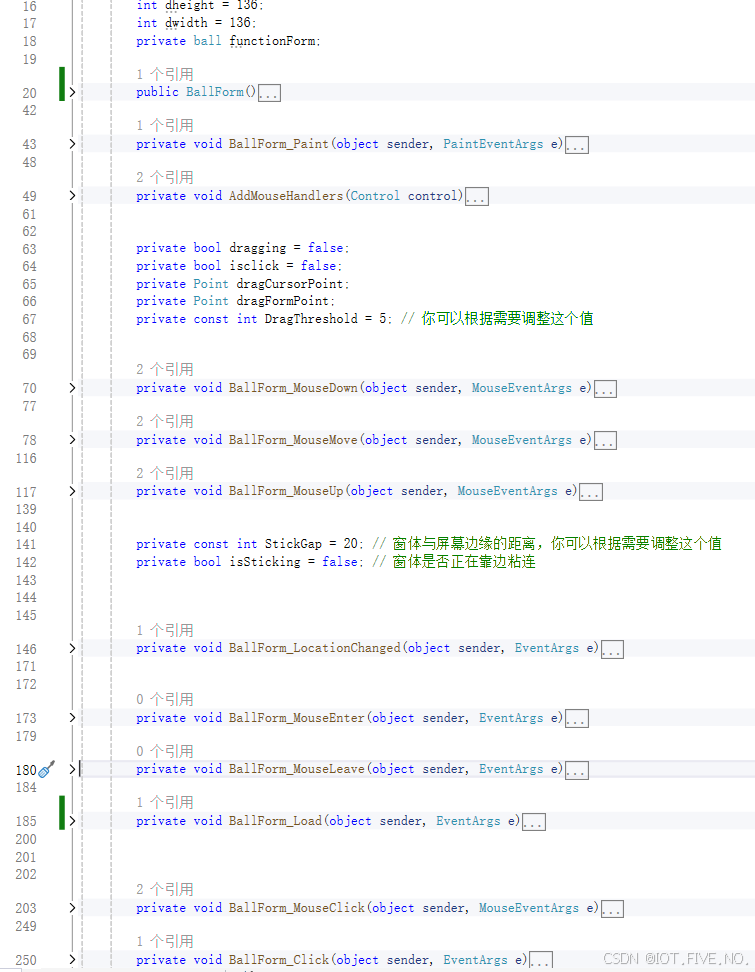Click line number 141 in the gutter
The image size is (755, 972).
pos(26,544)
